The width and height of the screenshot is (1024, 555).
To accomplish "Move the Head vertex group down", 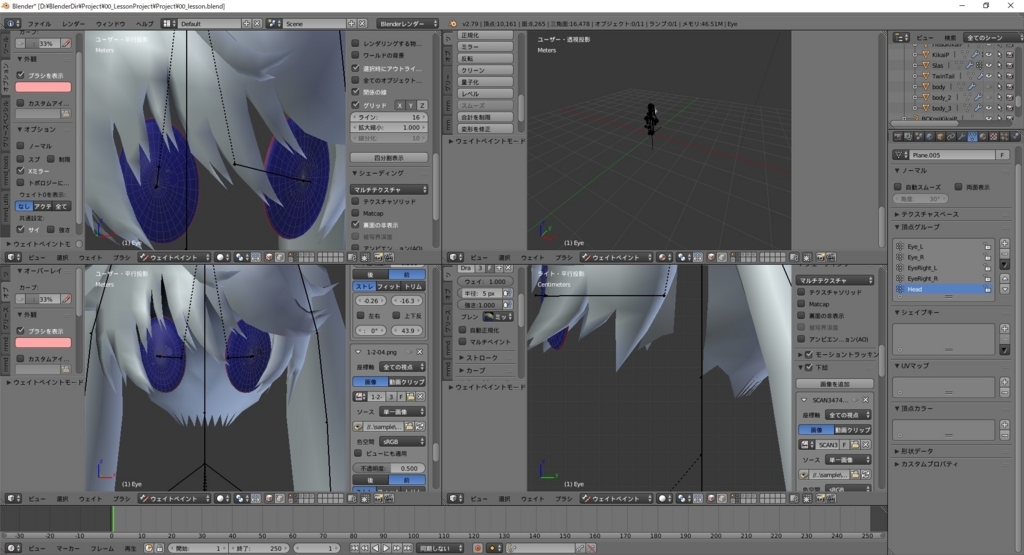I will pyautogui.click(x=1004, y=289).
